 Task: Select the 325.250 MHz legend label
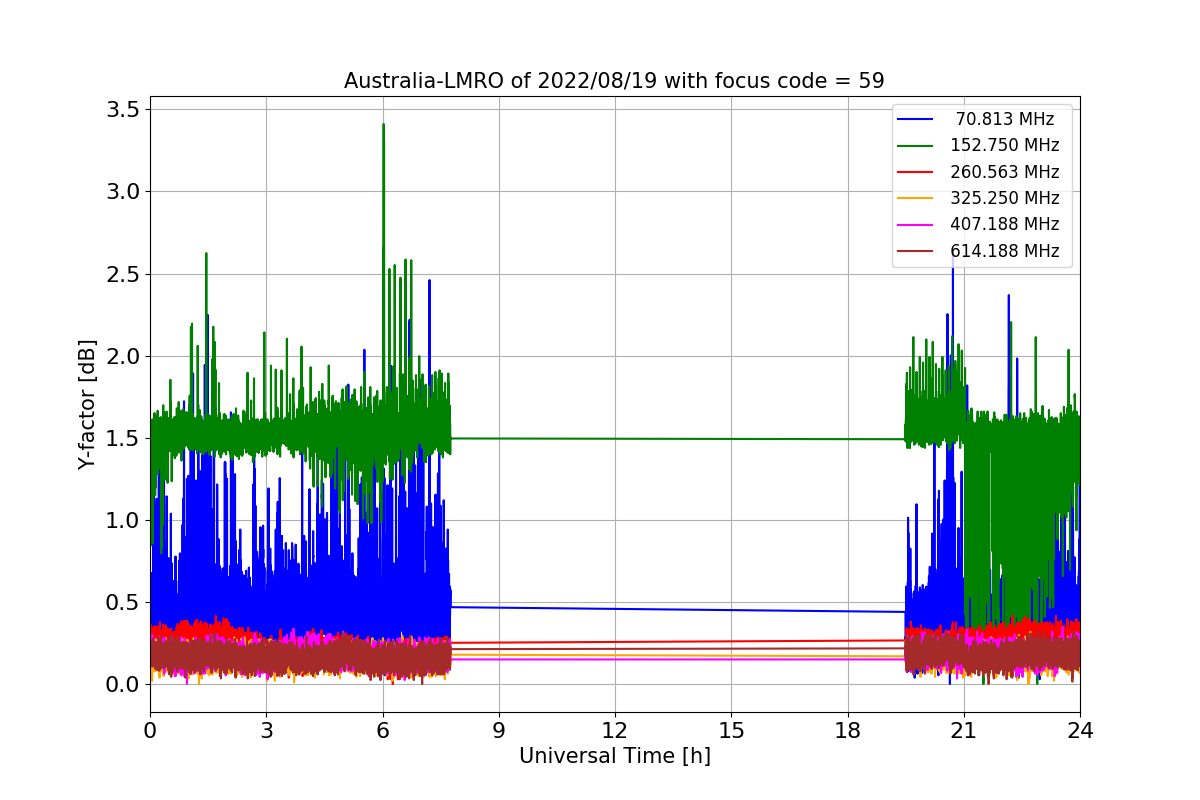[x=1004, y=198]
